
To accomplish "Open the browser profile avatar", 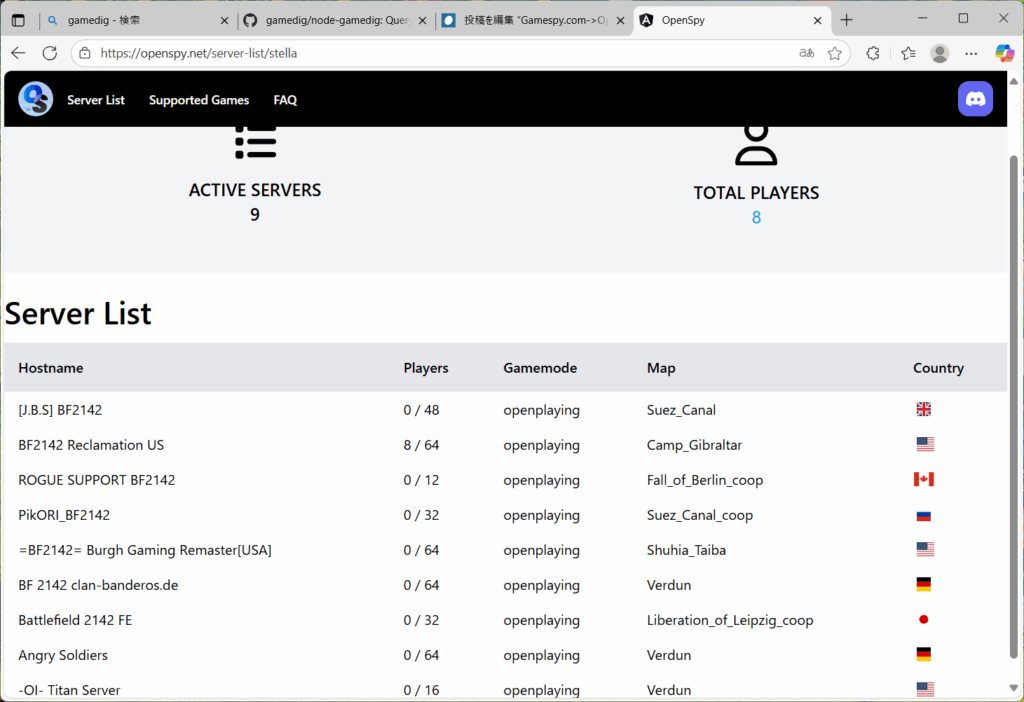I will tap(940, 54).
